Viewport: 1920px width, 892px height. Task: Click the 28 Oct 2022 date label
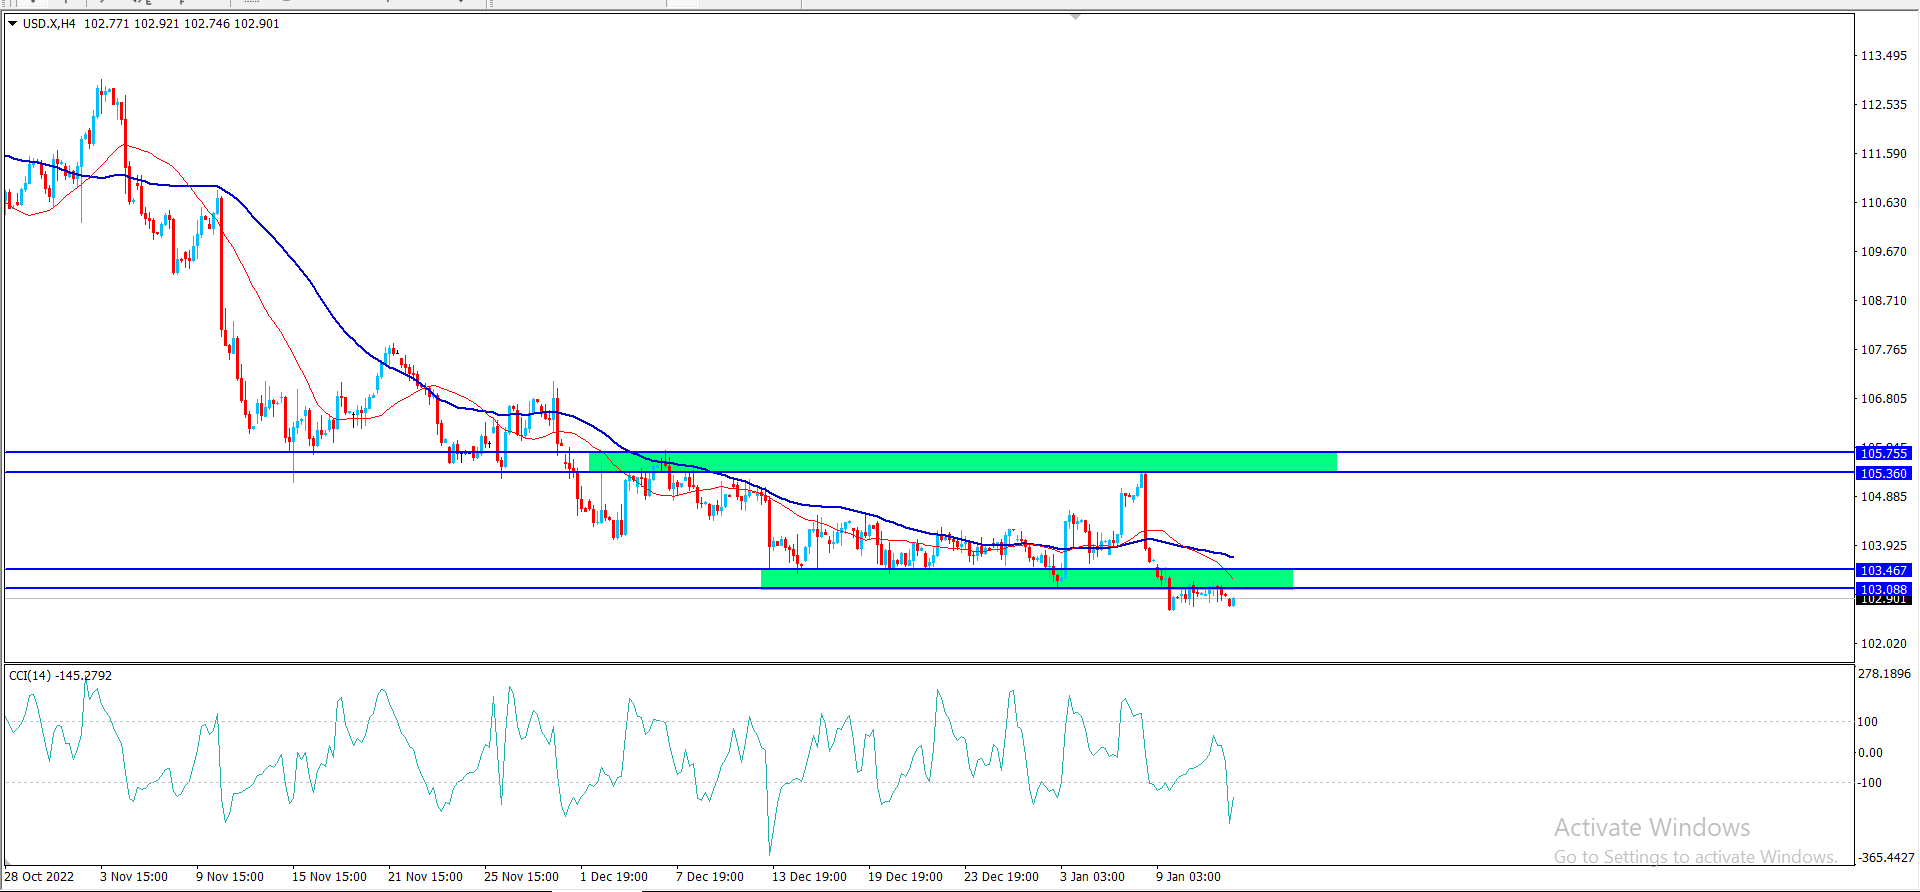point(40,877)
